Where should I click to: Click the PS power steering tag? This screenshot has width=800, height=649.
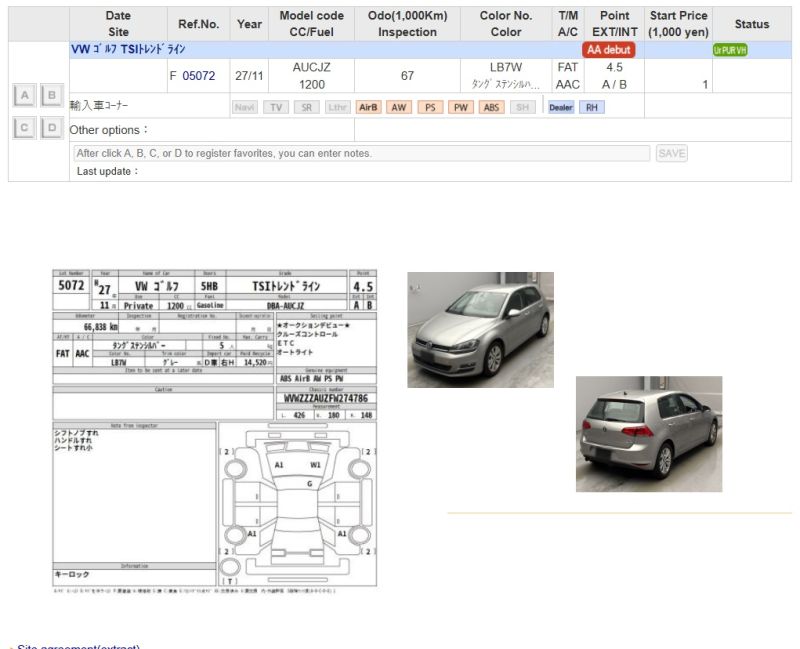[x=430, y=107]
